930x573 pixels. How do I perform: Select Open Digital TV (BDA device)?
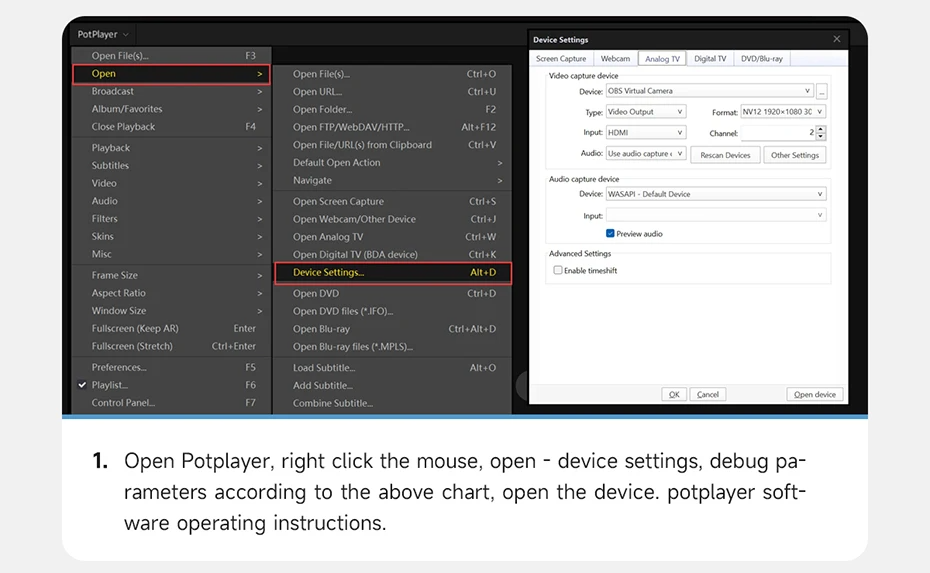[x=393, y=254]
